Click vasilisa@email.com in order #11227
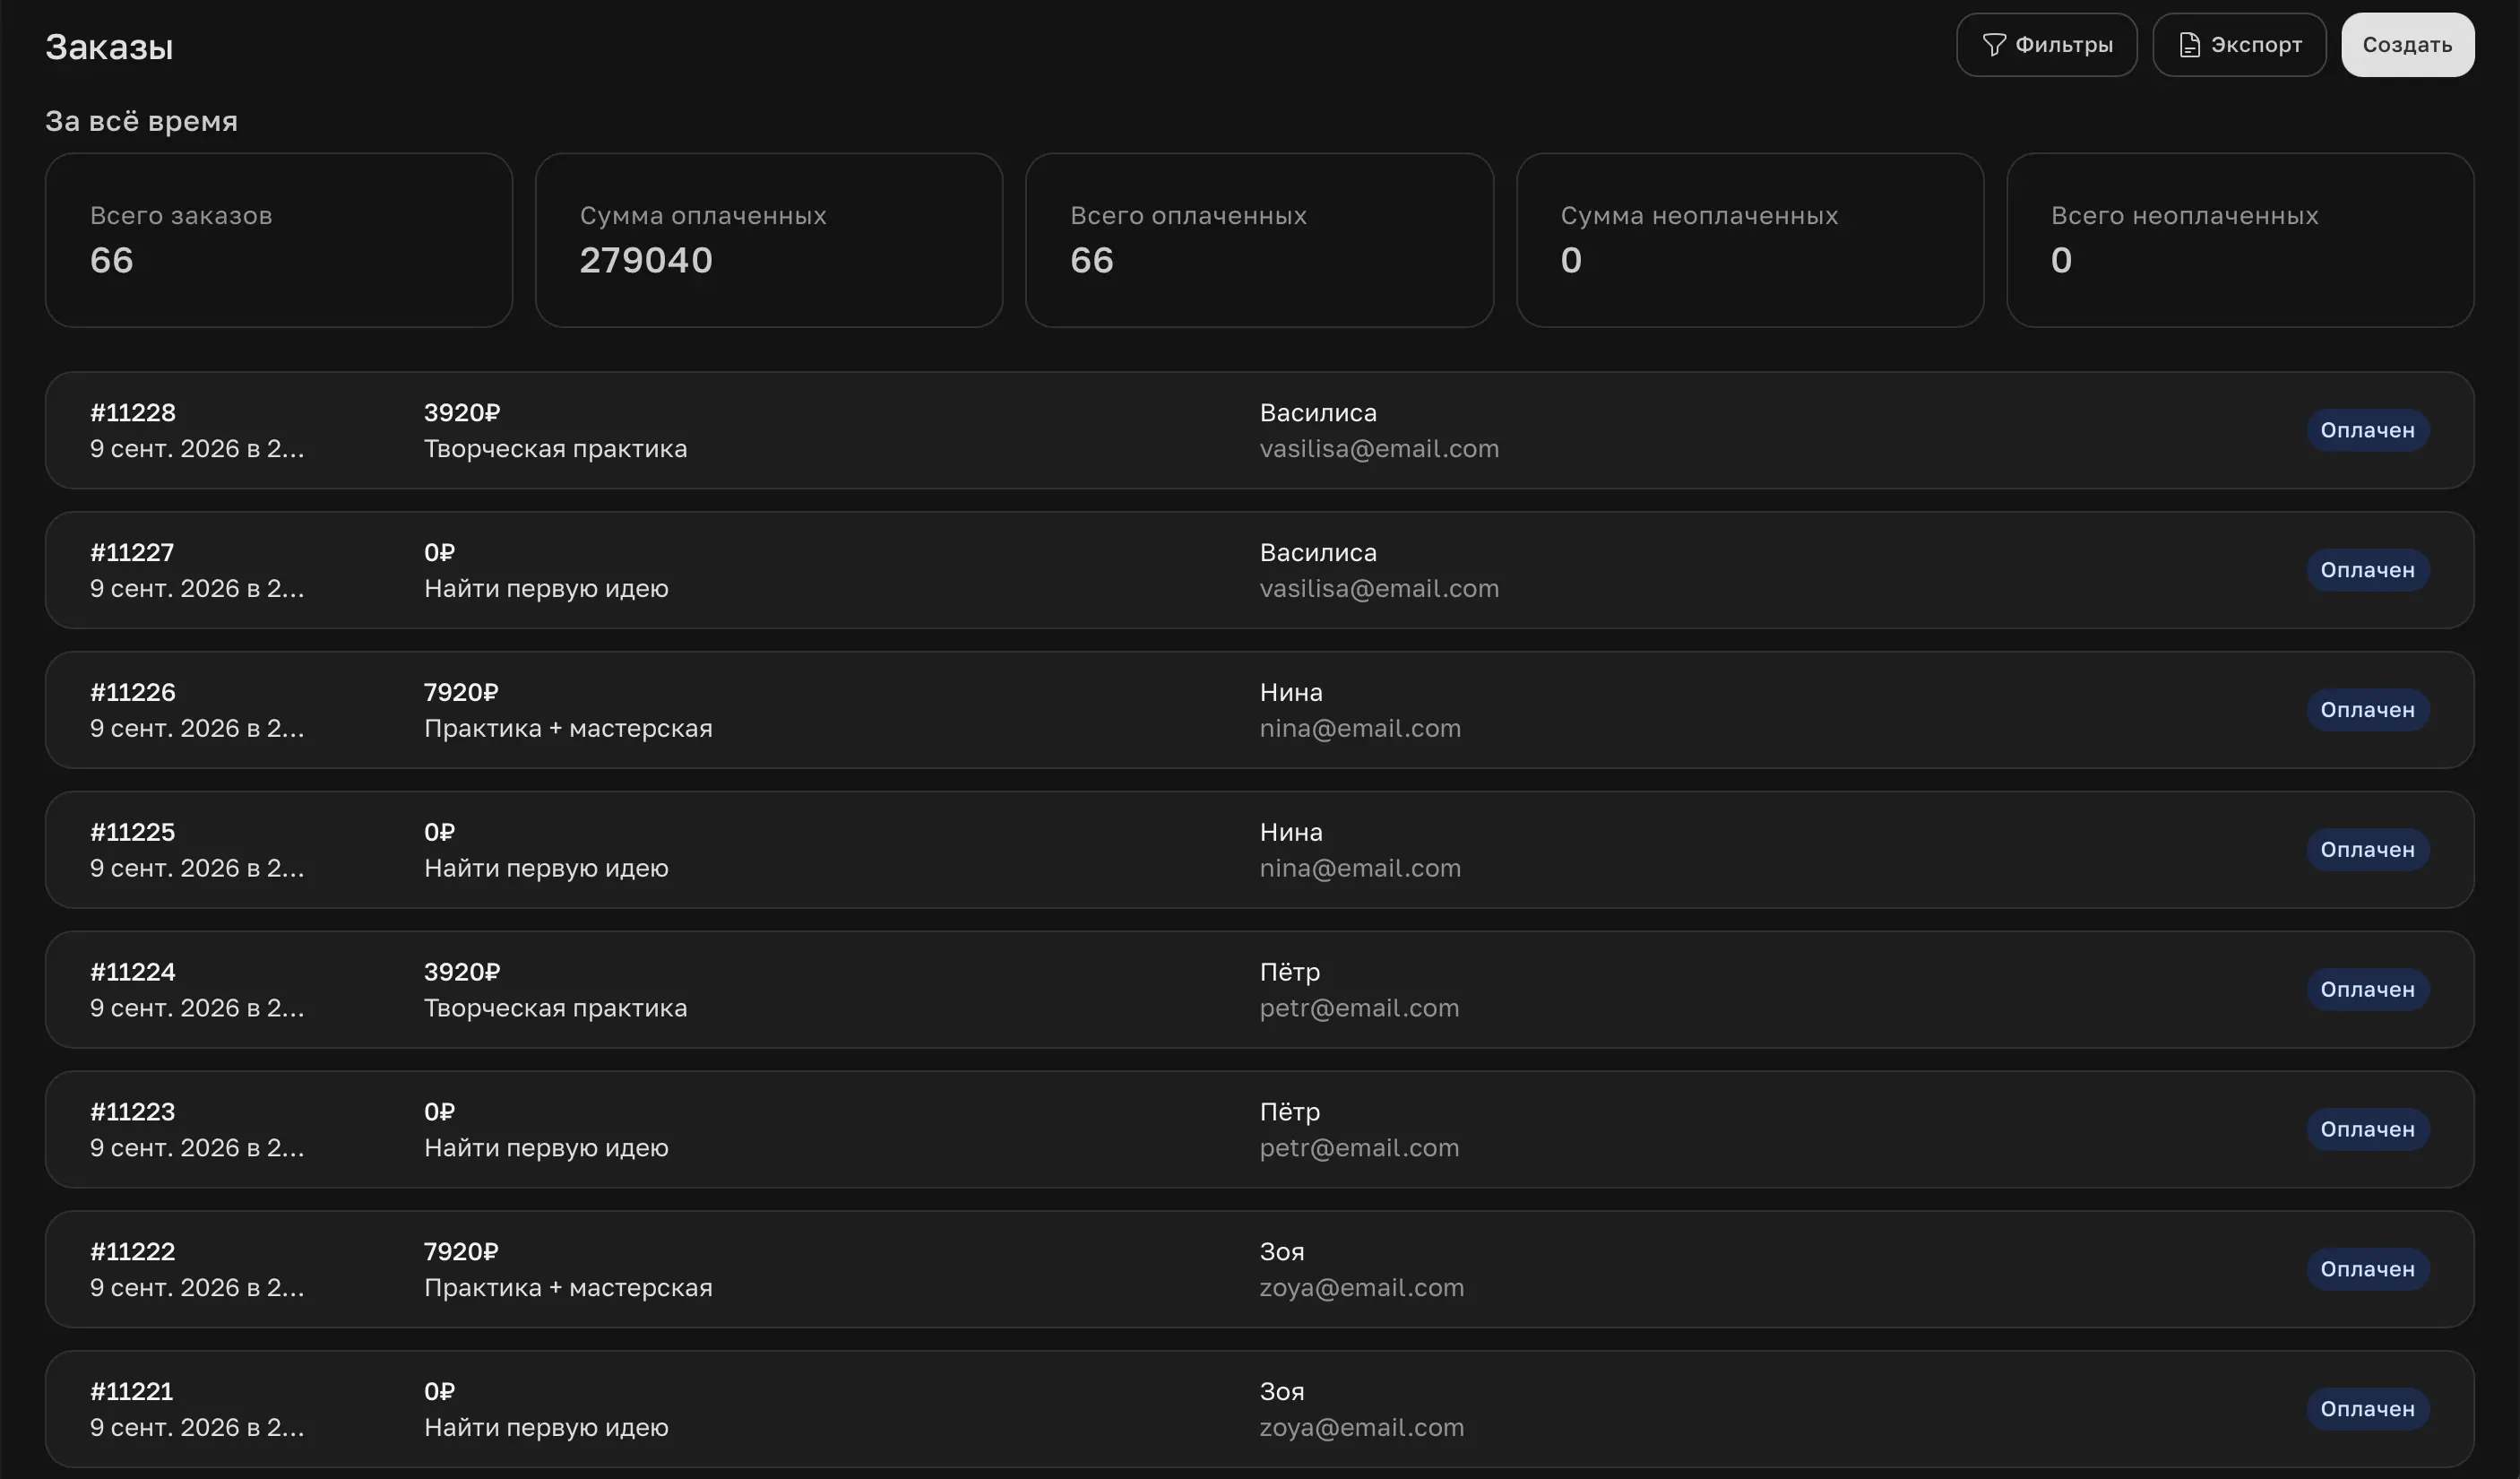Screen dimensions: 2520x1479 click(x=1379, y=588)
